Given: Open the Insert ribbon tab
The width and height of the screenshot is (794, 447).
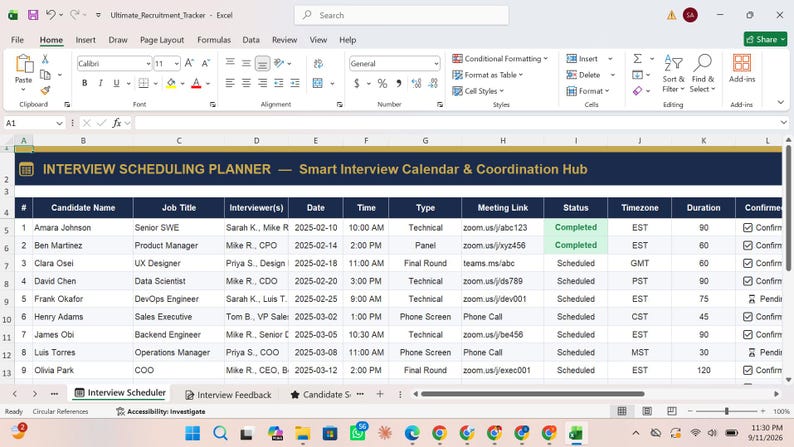Looking at the screenshot, I should click(x=85, y=39).
